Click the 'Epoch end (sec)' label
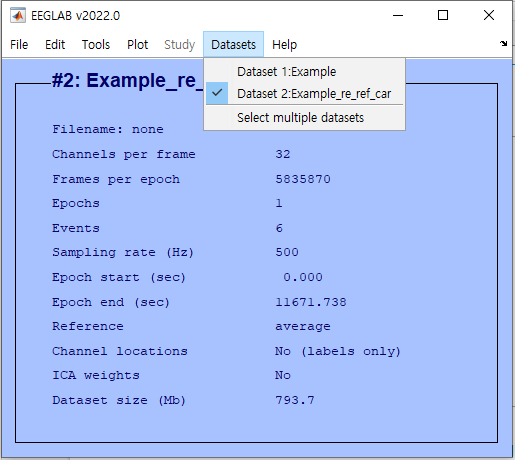The image size is (515, 460). (111, 302)
